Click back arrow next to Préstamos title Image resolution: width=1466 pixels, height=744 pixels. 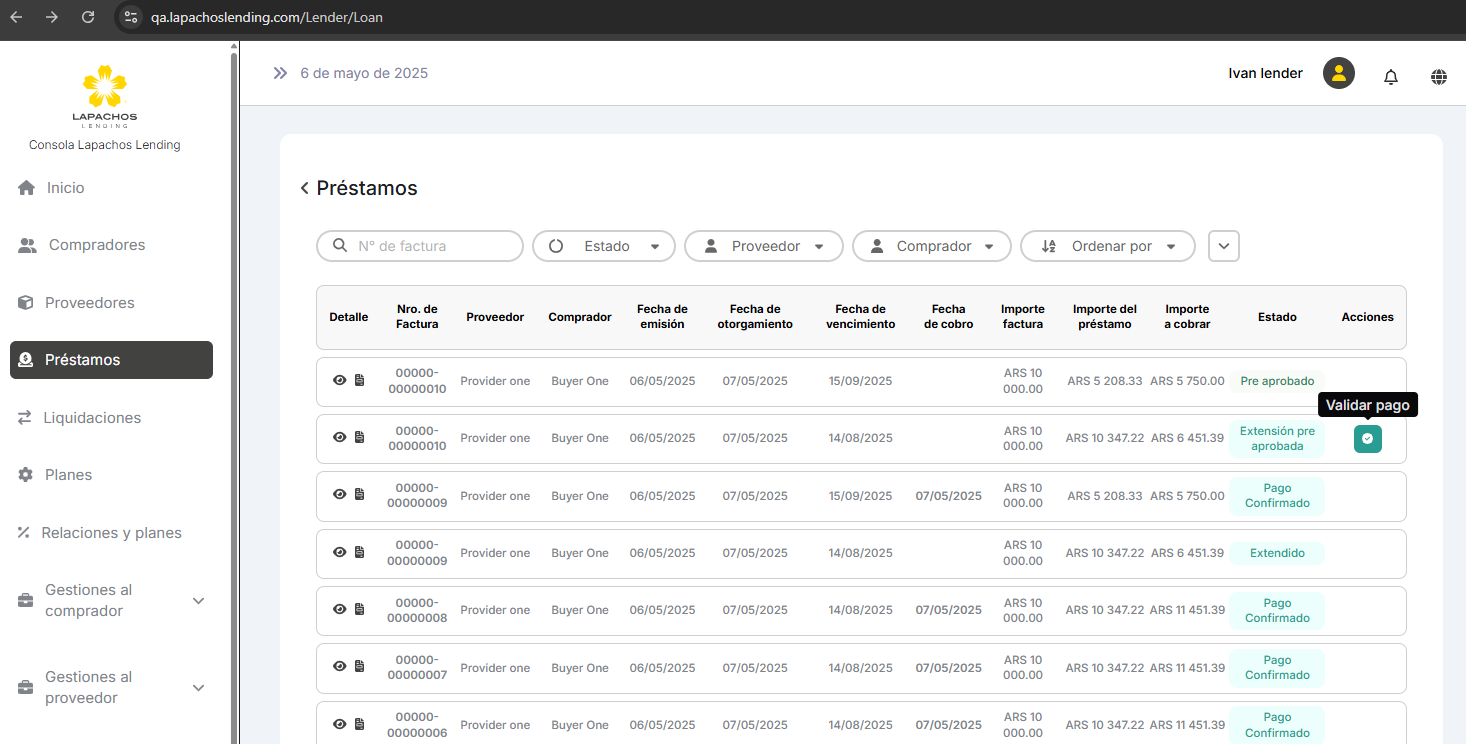coord(304,189)
